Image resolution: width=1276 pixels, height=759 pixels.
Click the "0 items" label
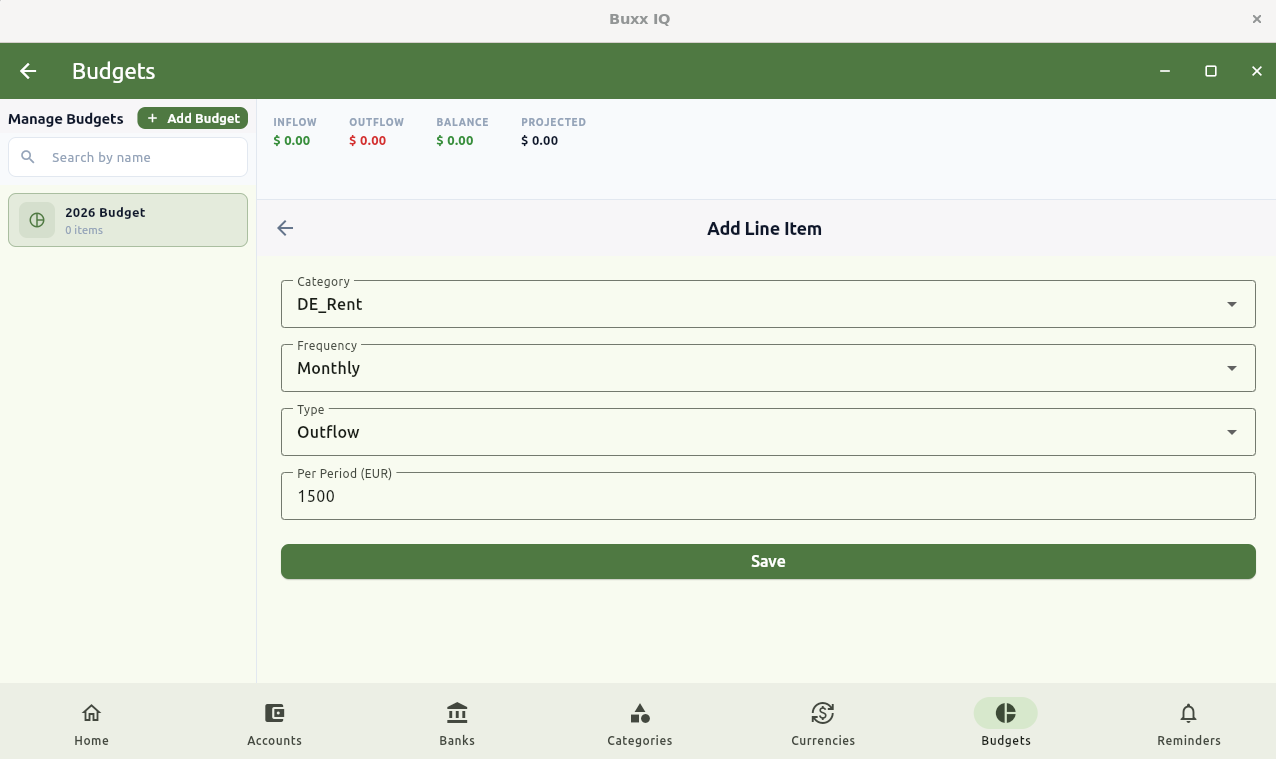[84, 230]
